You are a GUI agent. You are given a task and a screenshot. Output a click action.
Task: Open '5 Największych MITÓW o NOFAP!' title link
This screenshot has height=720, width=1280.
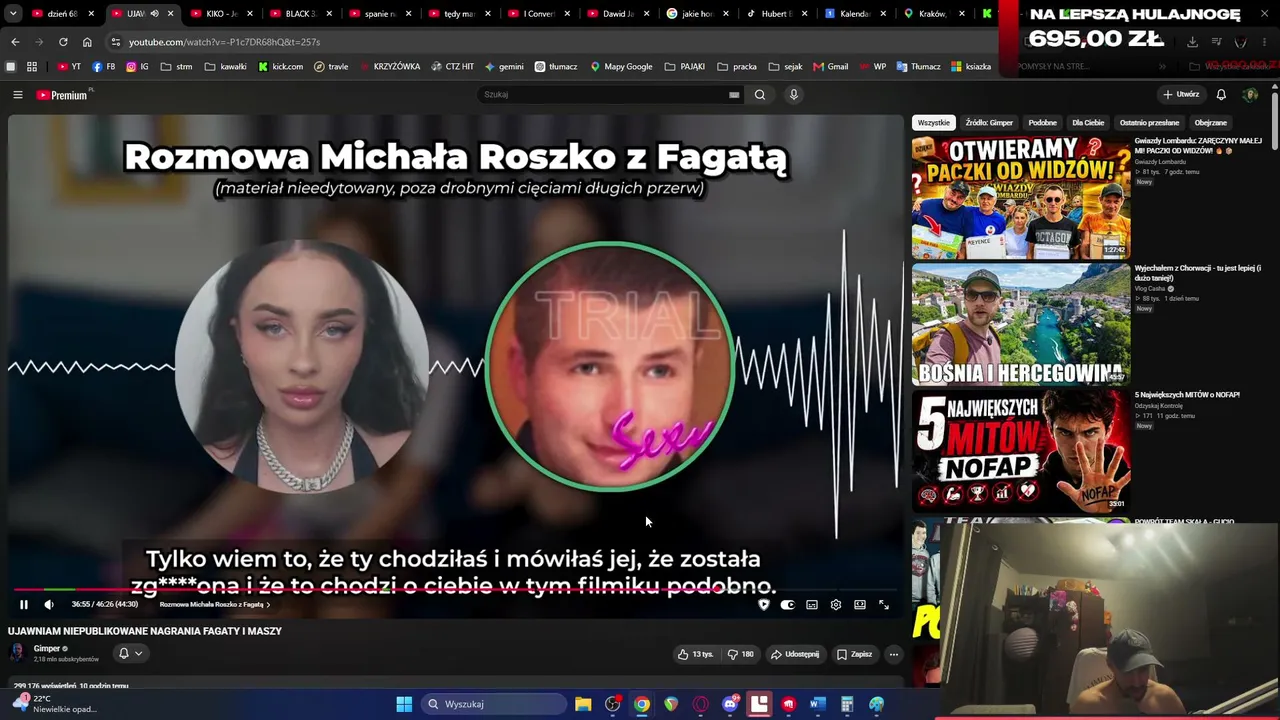(x=1187, y=395)
